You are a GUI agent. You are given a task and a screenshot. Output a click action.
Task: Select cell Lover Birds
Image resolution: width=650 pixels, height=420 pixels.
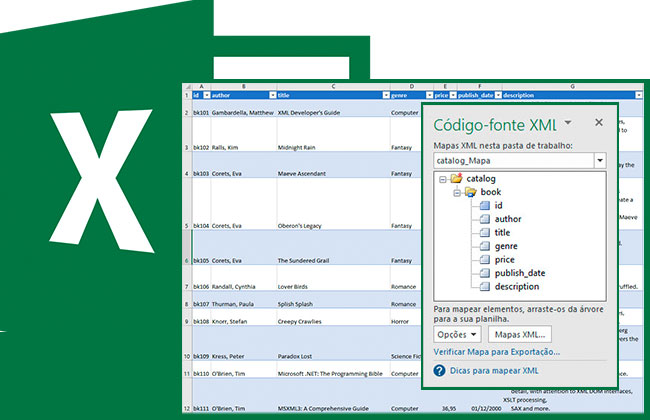click(x=333, y=278)
